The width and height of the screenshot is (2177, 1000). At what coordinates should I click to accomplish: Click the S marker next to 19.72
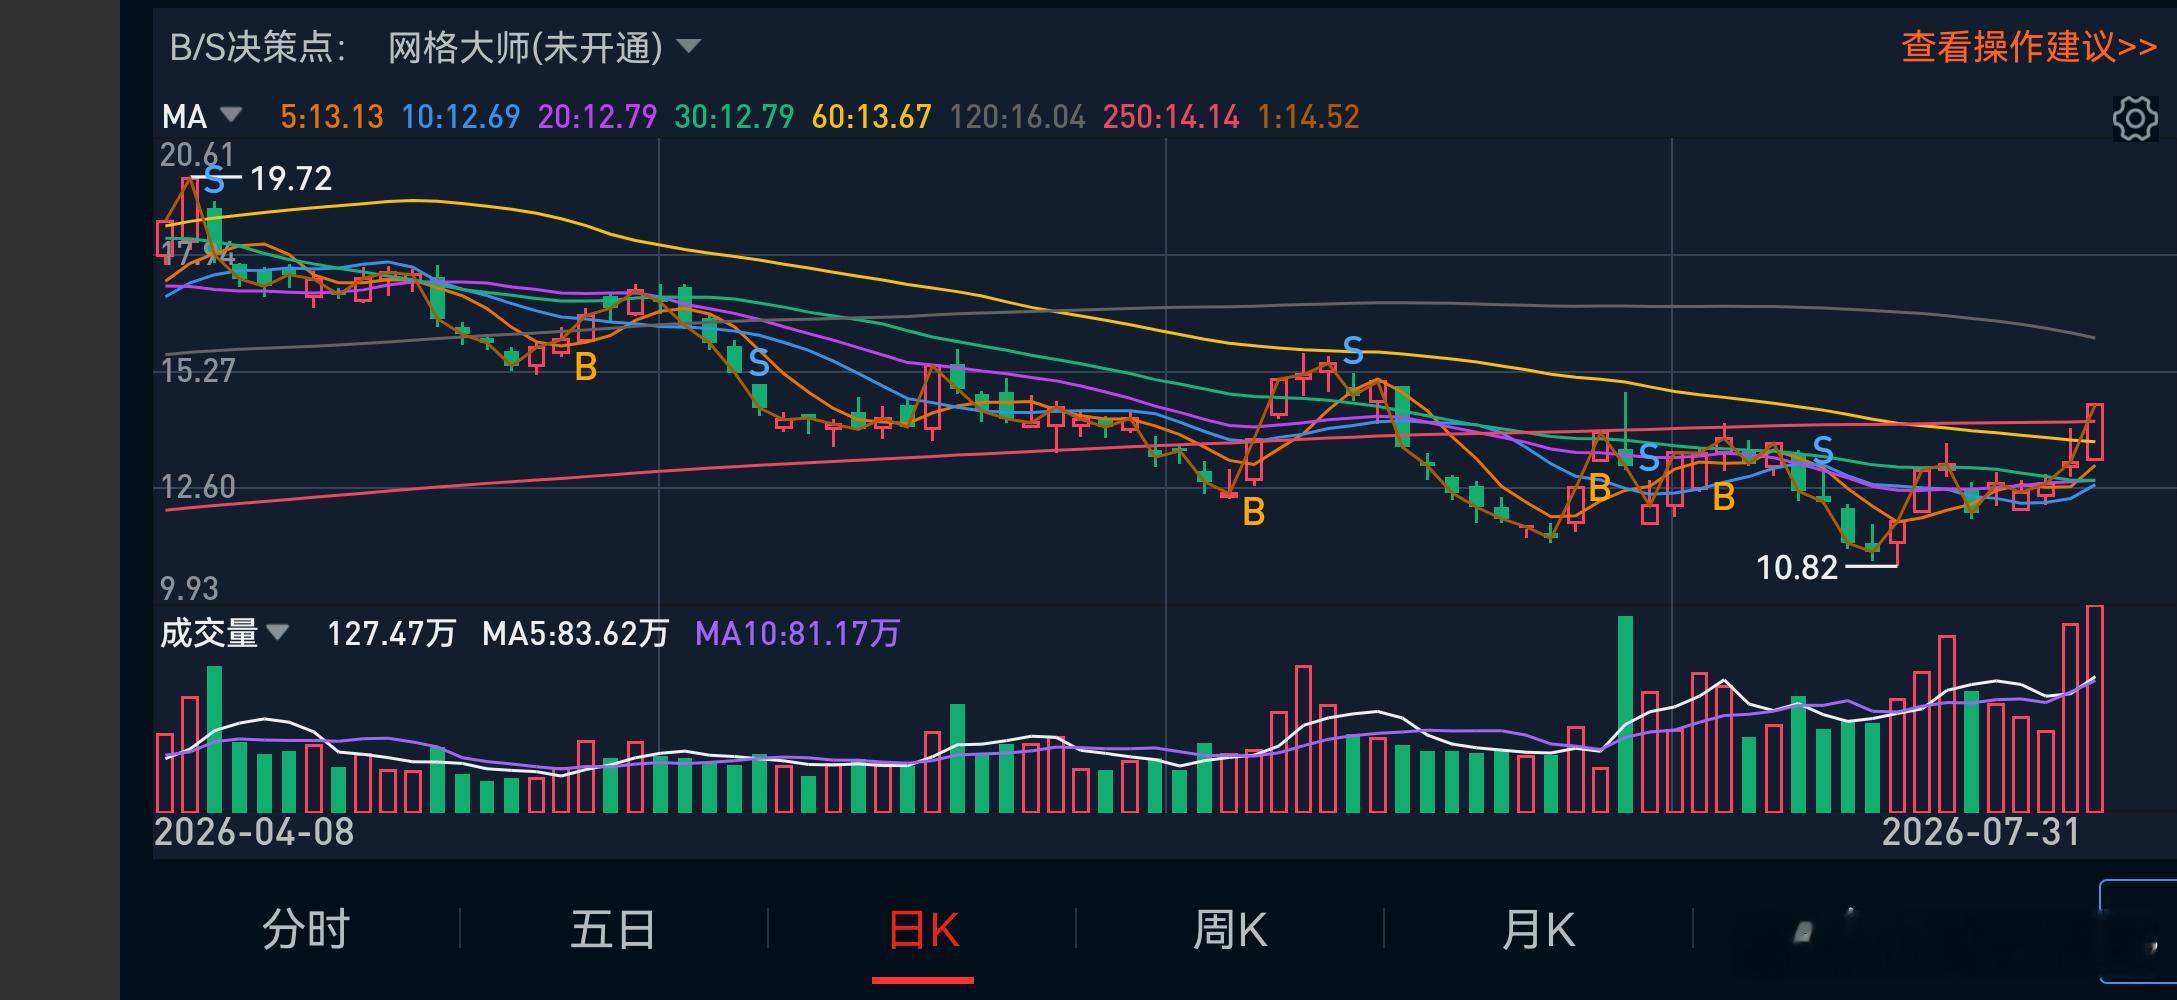pyautogui.click(x=214, y=181)
